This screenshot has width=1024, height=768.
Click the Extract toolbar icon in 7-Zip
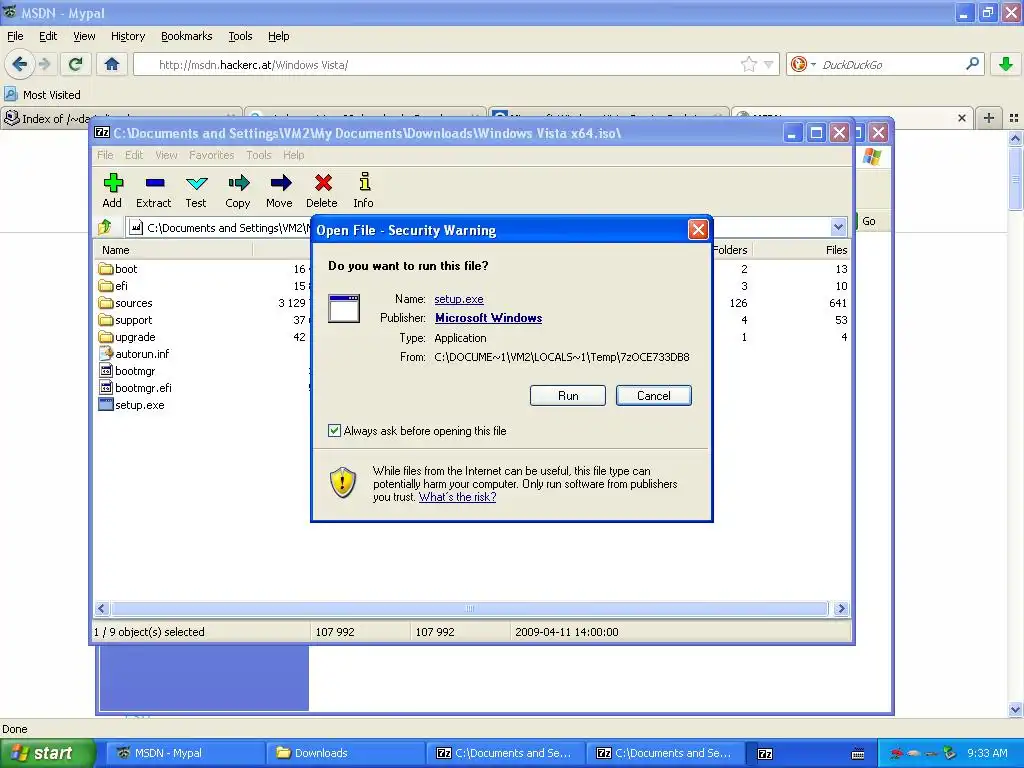coord(155,184)
